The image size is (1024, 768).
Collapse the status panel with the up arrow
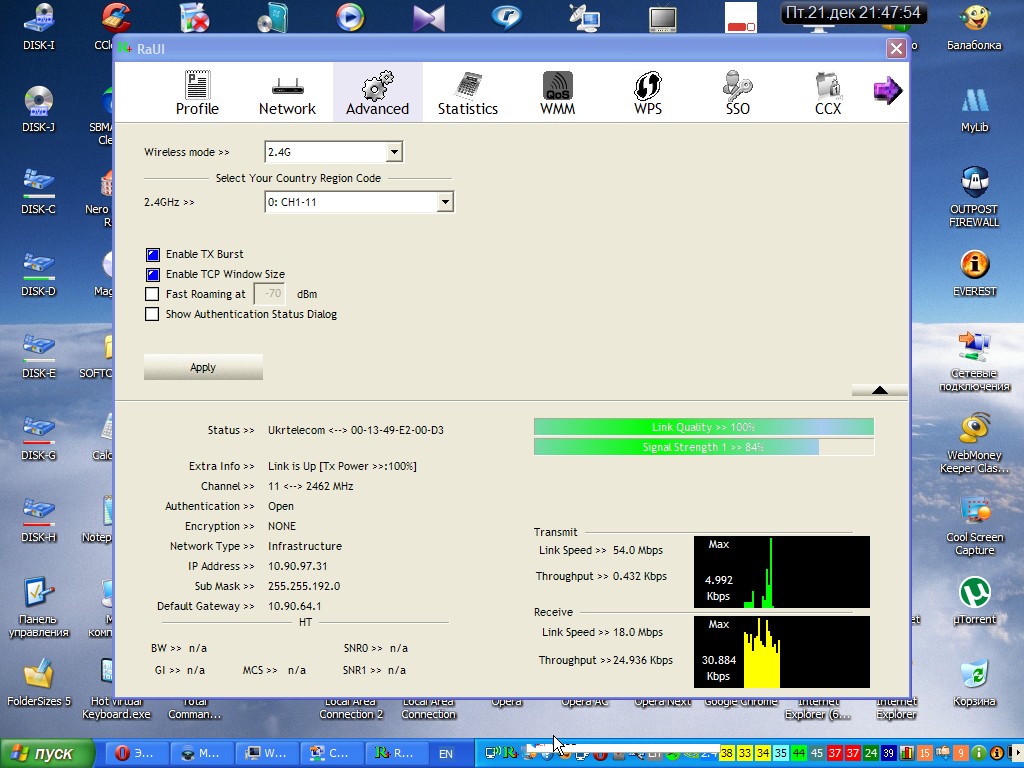pyautogui.click(x=879, y=390)
